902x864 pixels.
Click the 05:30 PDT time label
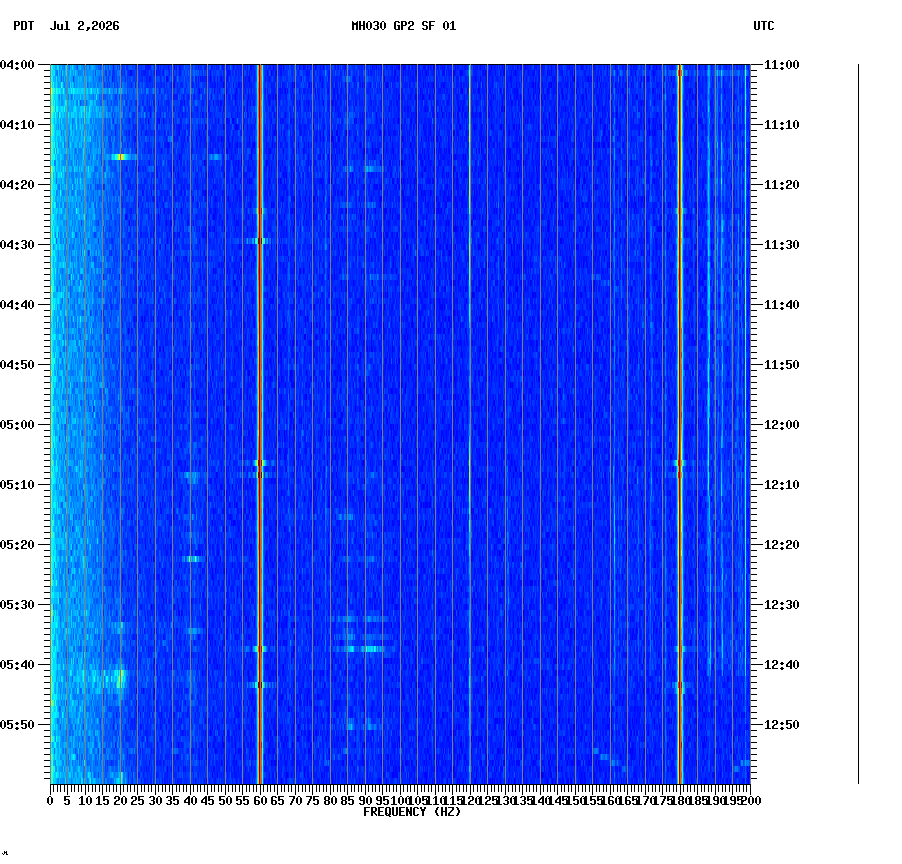[17, 605]
